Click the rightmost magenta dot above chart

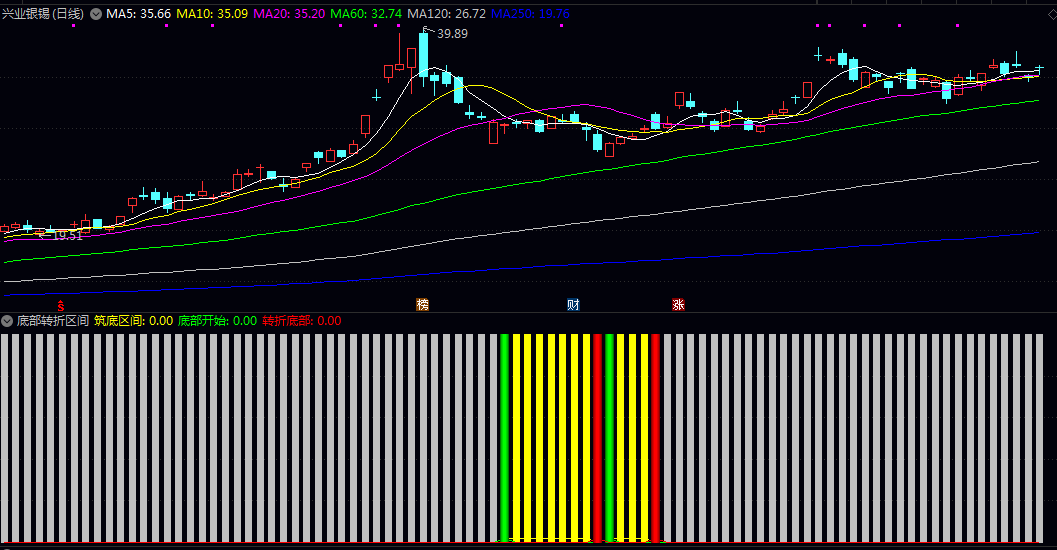[957, 26]
